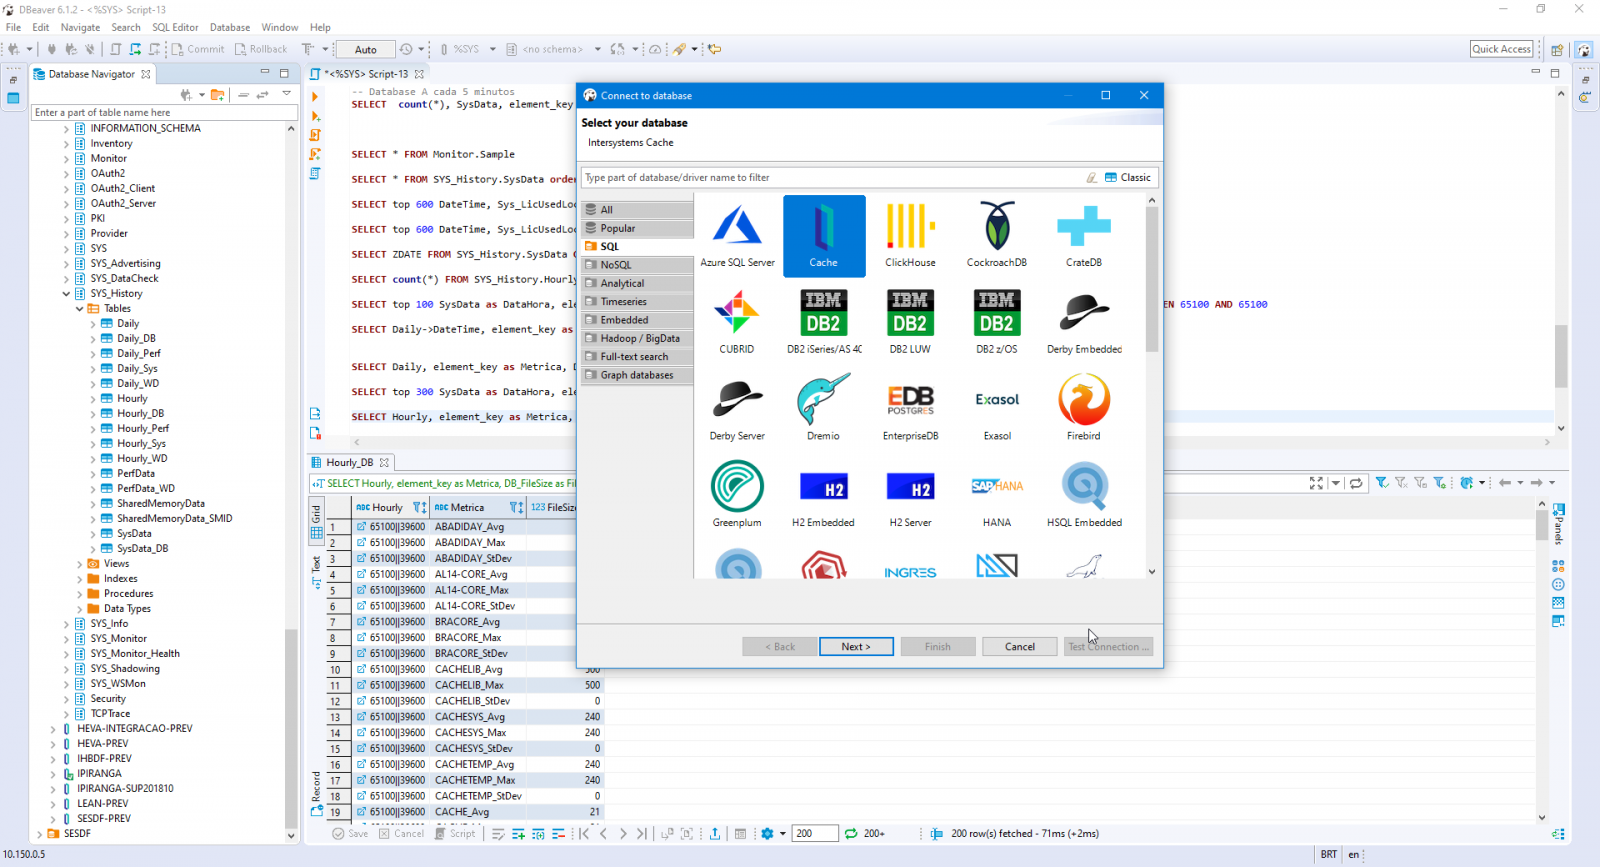
Task: Click the result row limit field 200
Action: click(815, 834)
